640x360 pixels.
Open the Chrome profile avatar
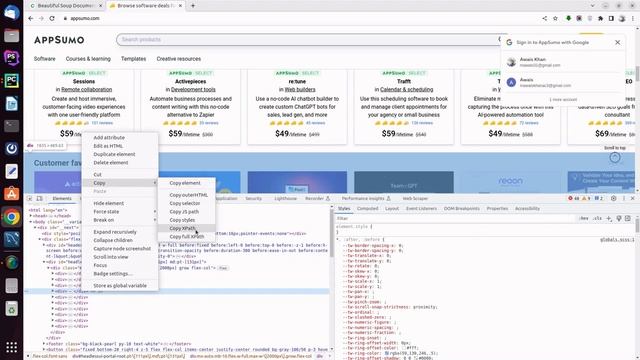[622, 18]
